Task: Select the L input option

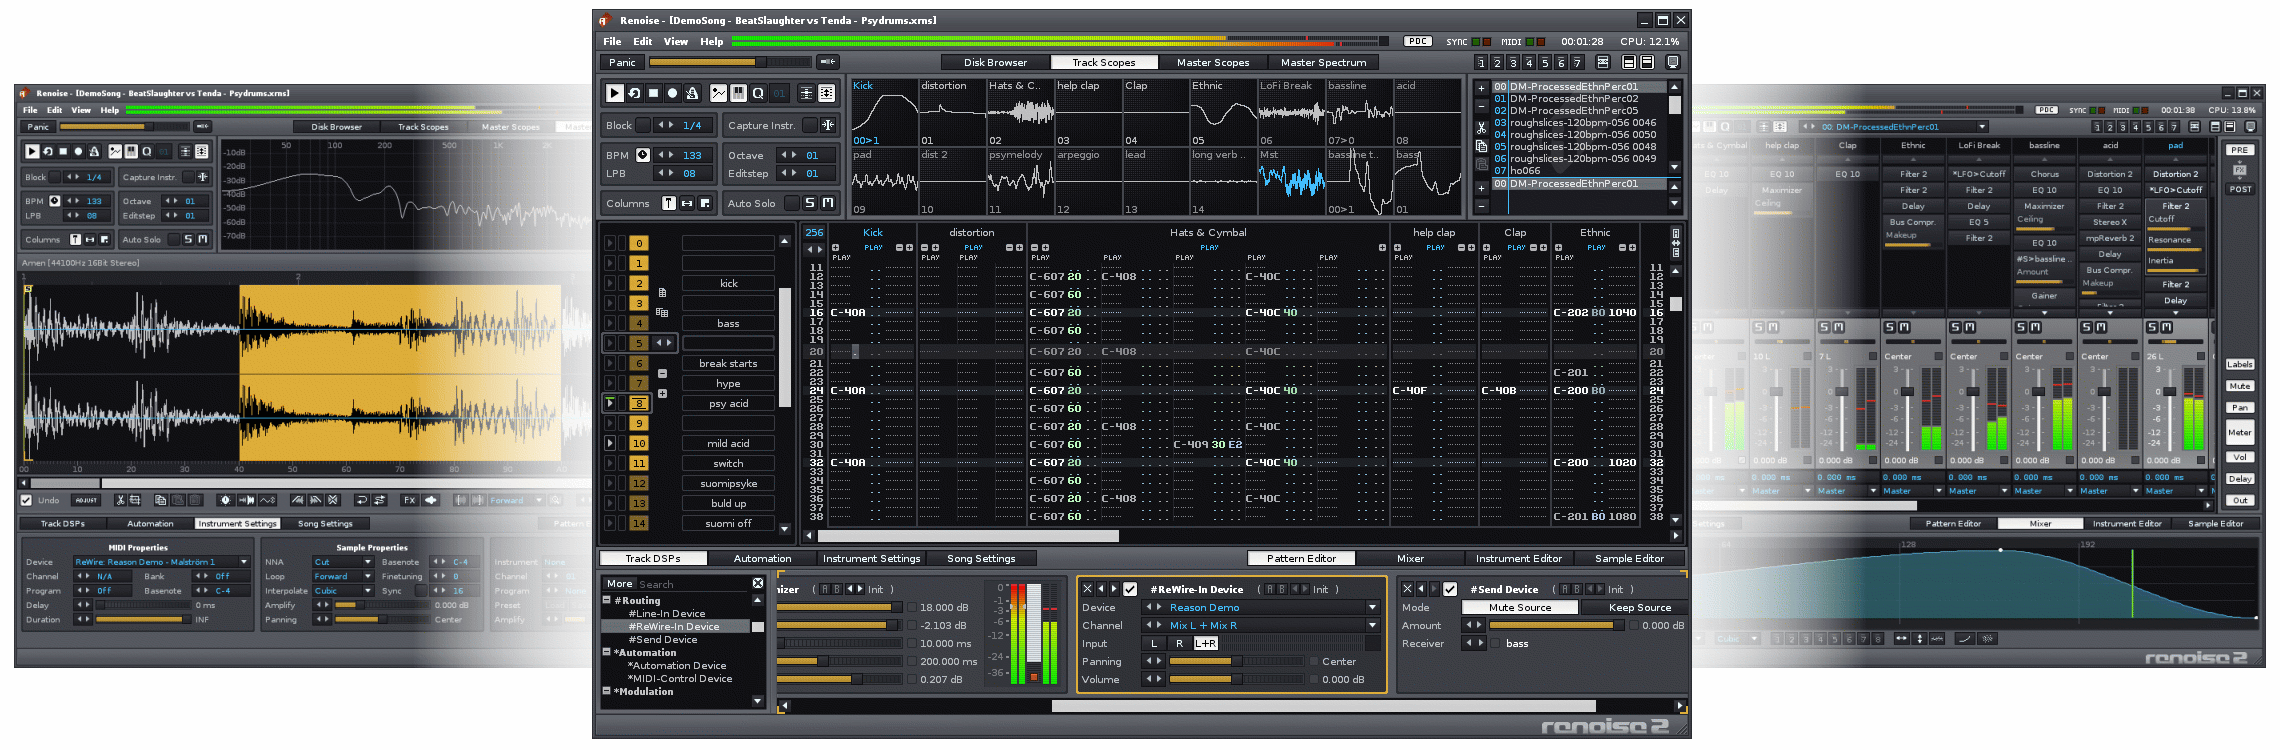Action: click(x=1154, y=643)
